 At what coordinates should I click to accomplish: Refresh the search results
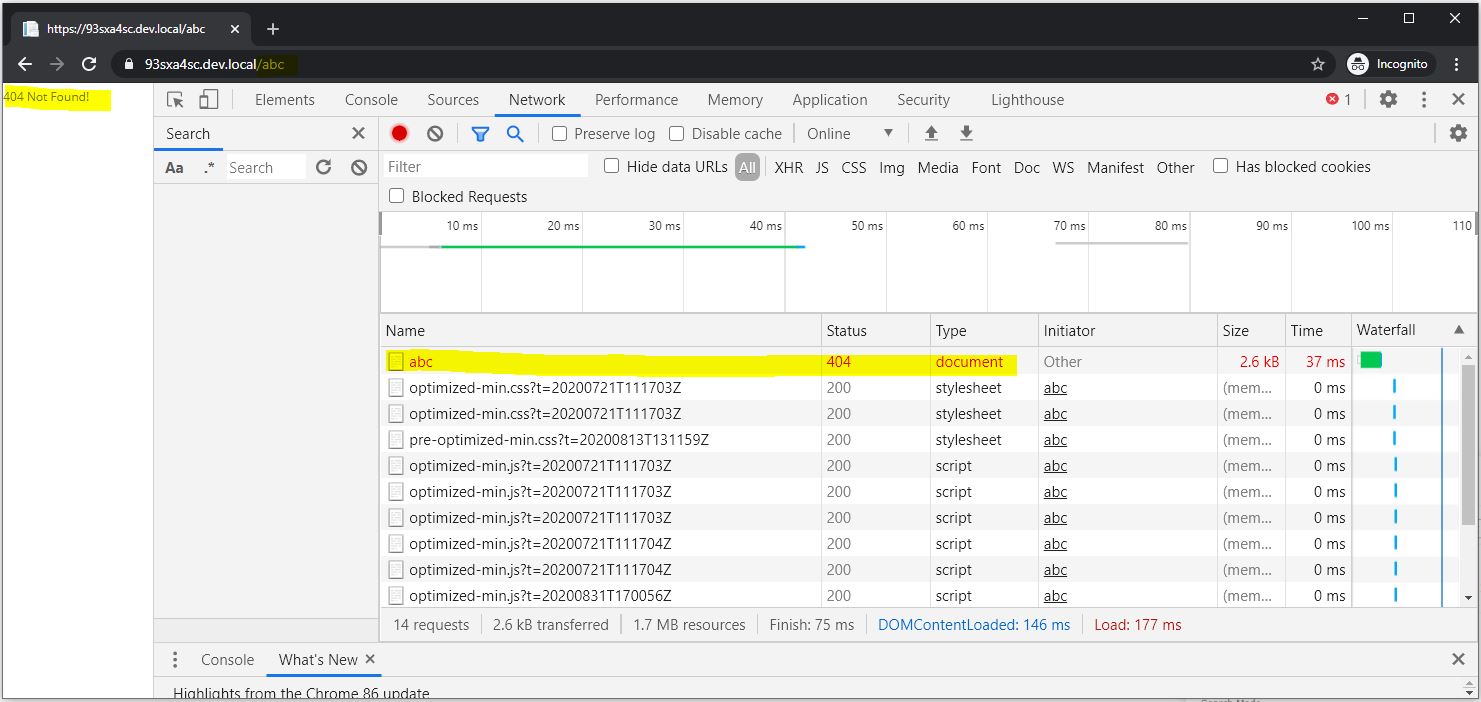point(323,167)
